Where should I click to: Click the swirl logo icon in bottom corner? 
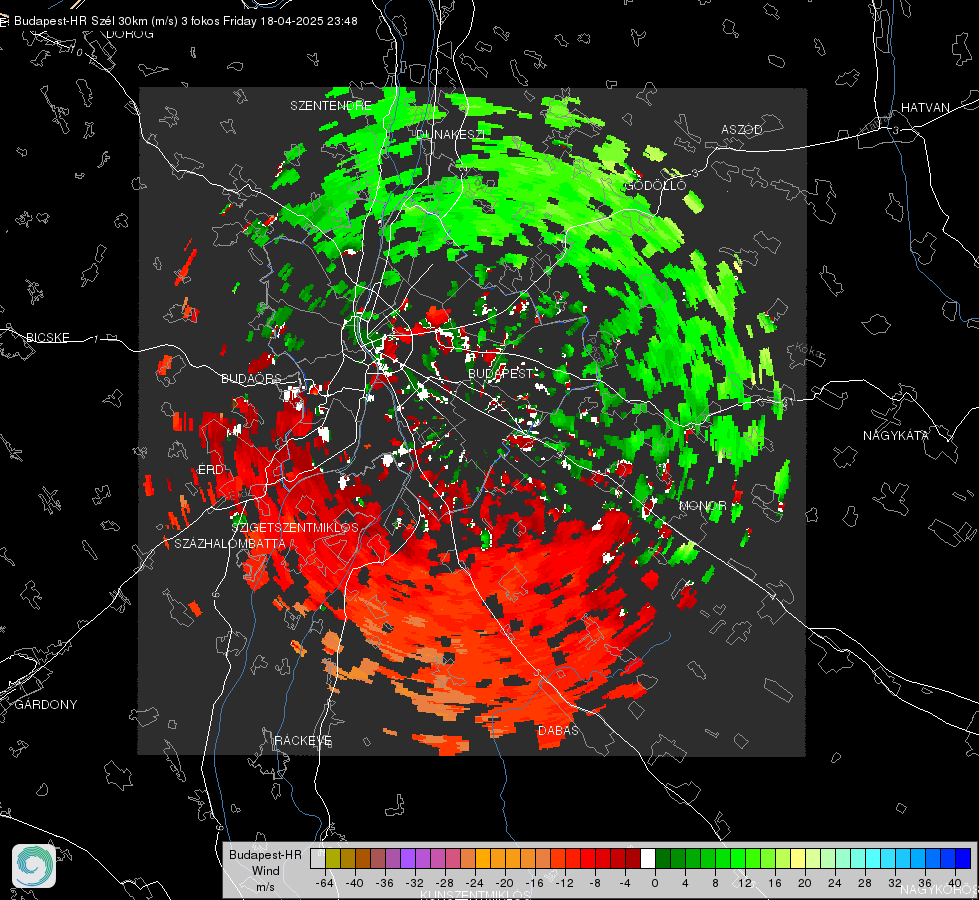coord(34,866)
